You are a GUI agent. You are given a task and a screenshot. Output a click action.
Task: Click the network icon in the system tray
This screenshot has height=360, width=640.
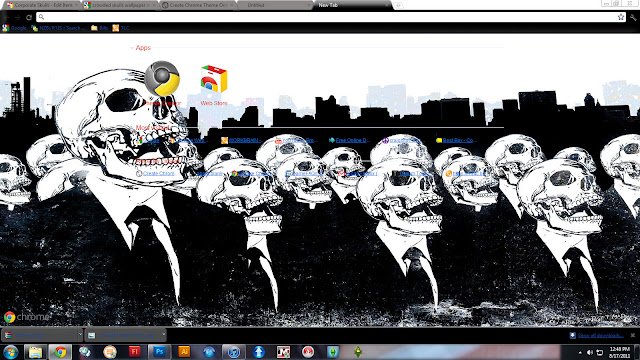point(600,352)
